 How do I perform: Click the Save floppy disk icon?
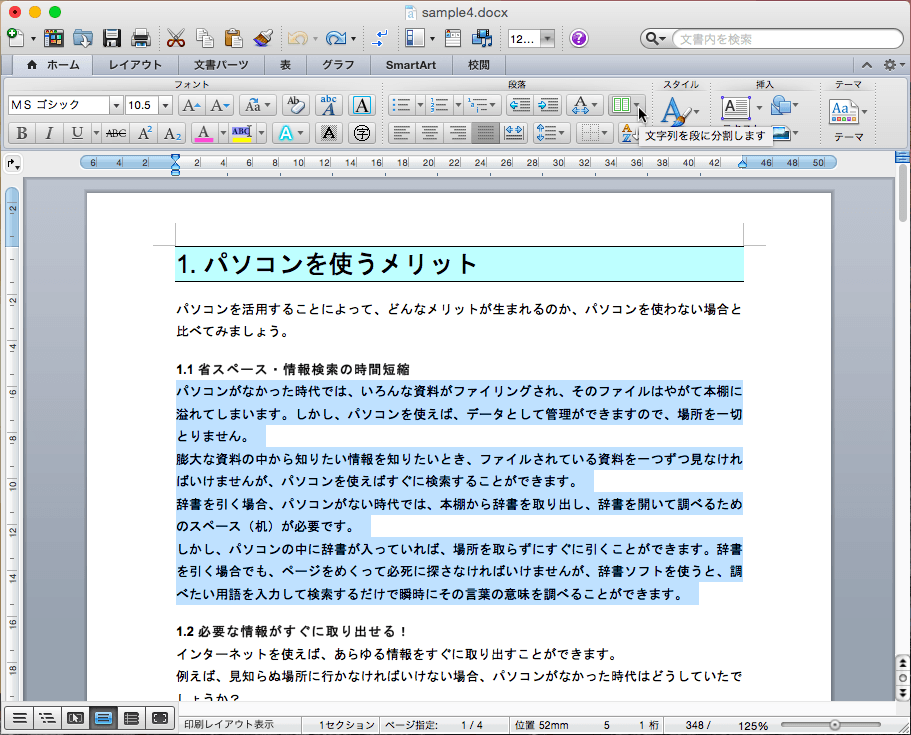pos(112,38)
